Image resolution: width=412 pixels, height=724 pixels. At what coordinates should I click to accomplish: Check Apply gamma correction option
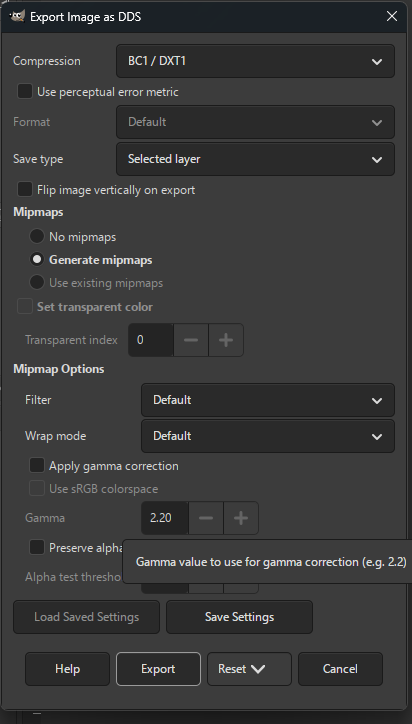tap(37, 465)
